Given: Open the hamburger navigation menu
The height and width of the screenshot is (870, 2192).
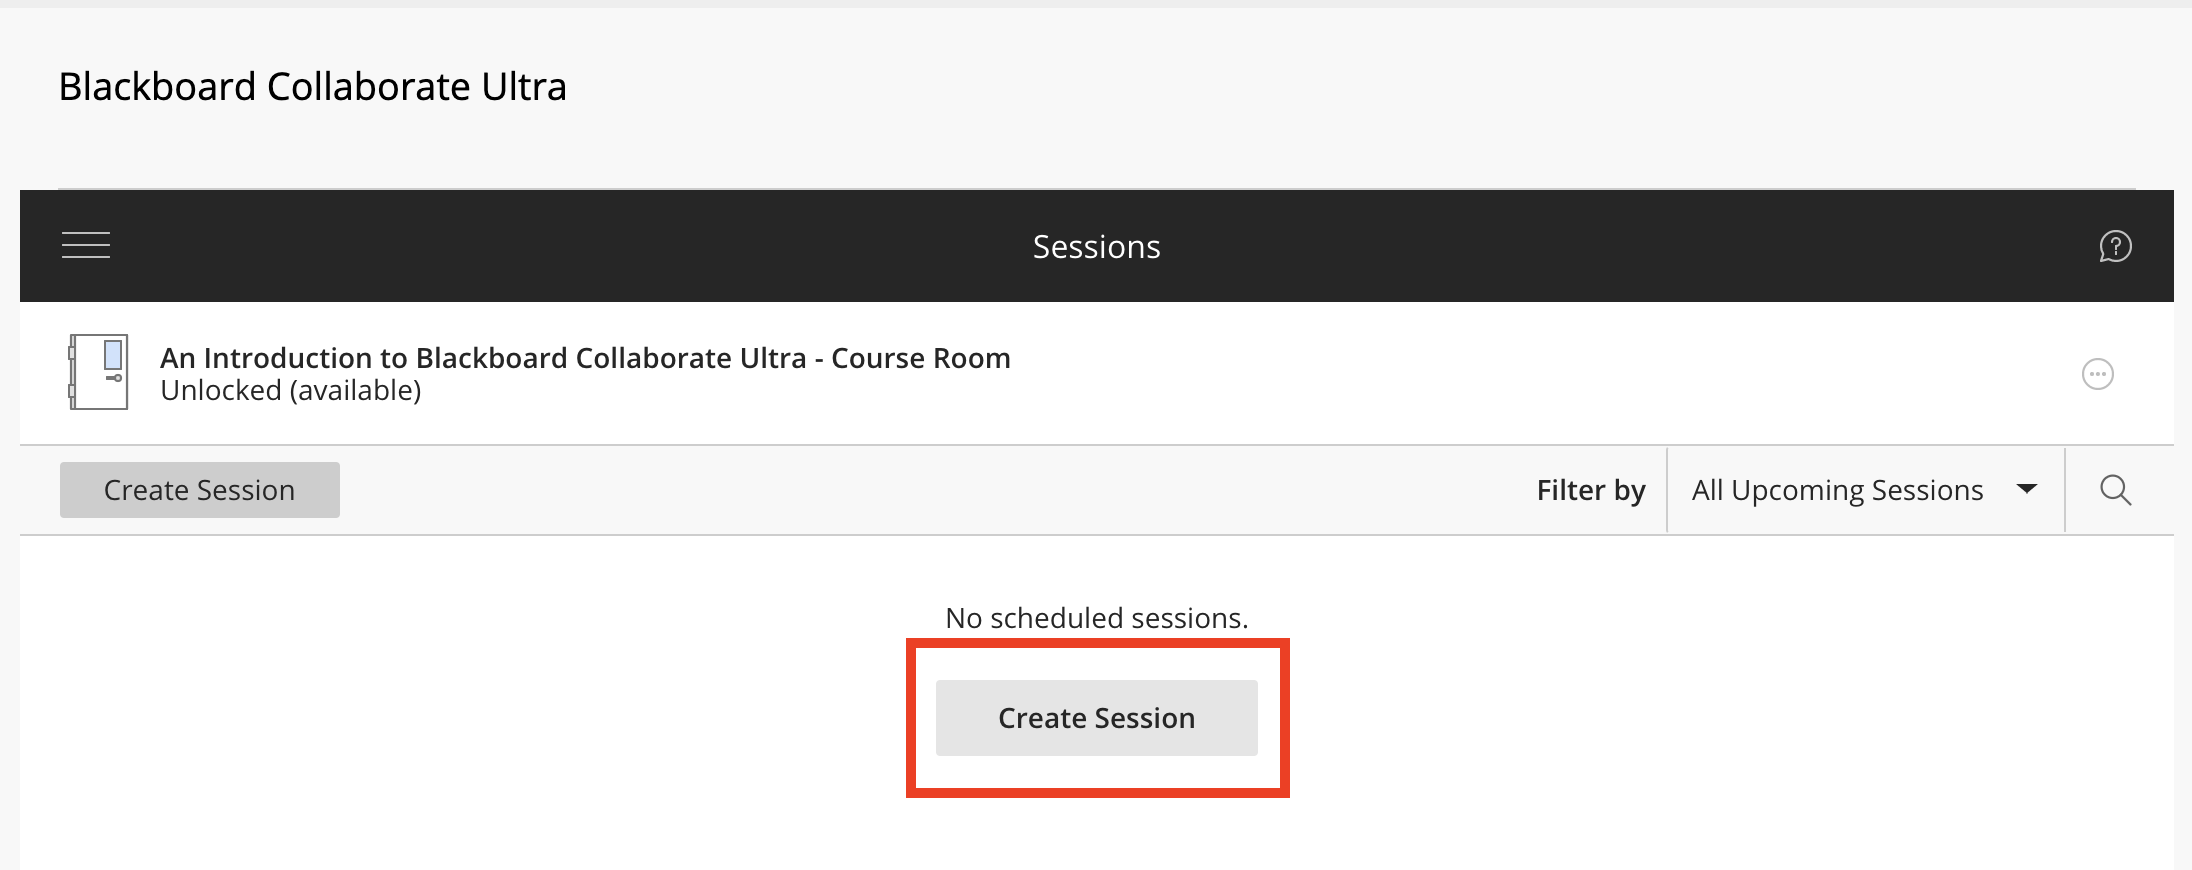Looking at the screenshot, I should coord(86,245).
